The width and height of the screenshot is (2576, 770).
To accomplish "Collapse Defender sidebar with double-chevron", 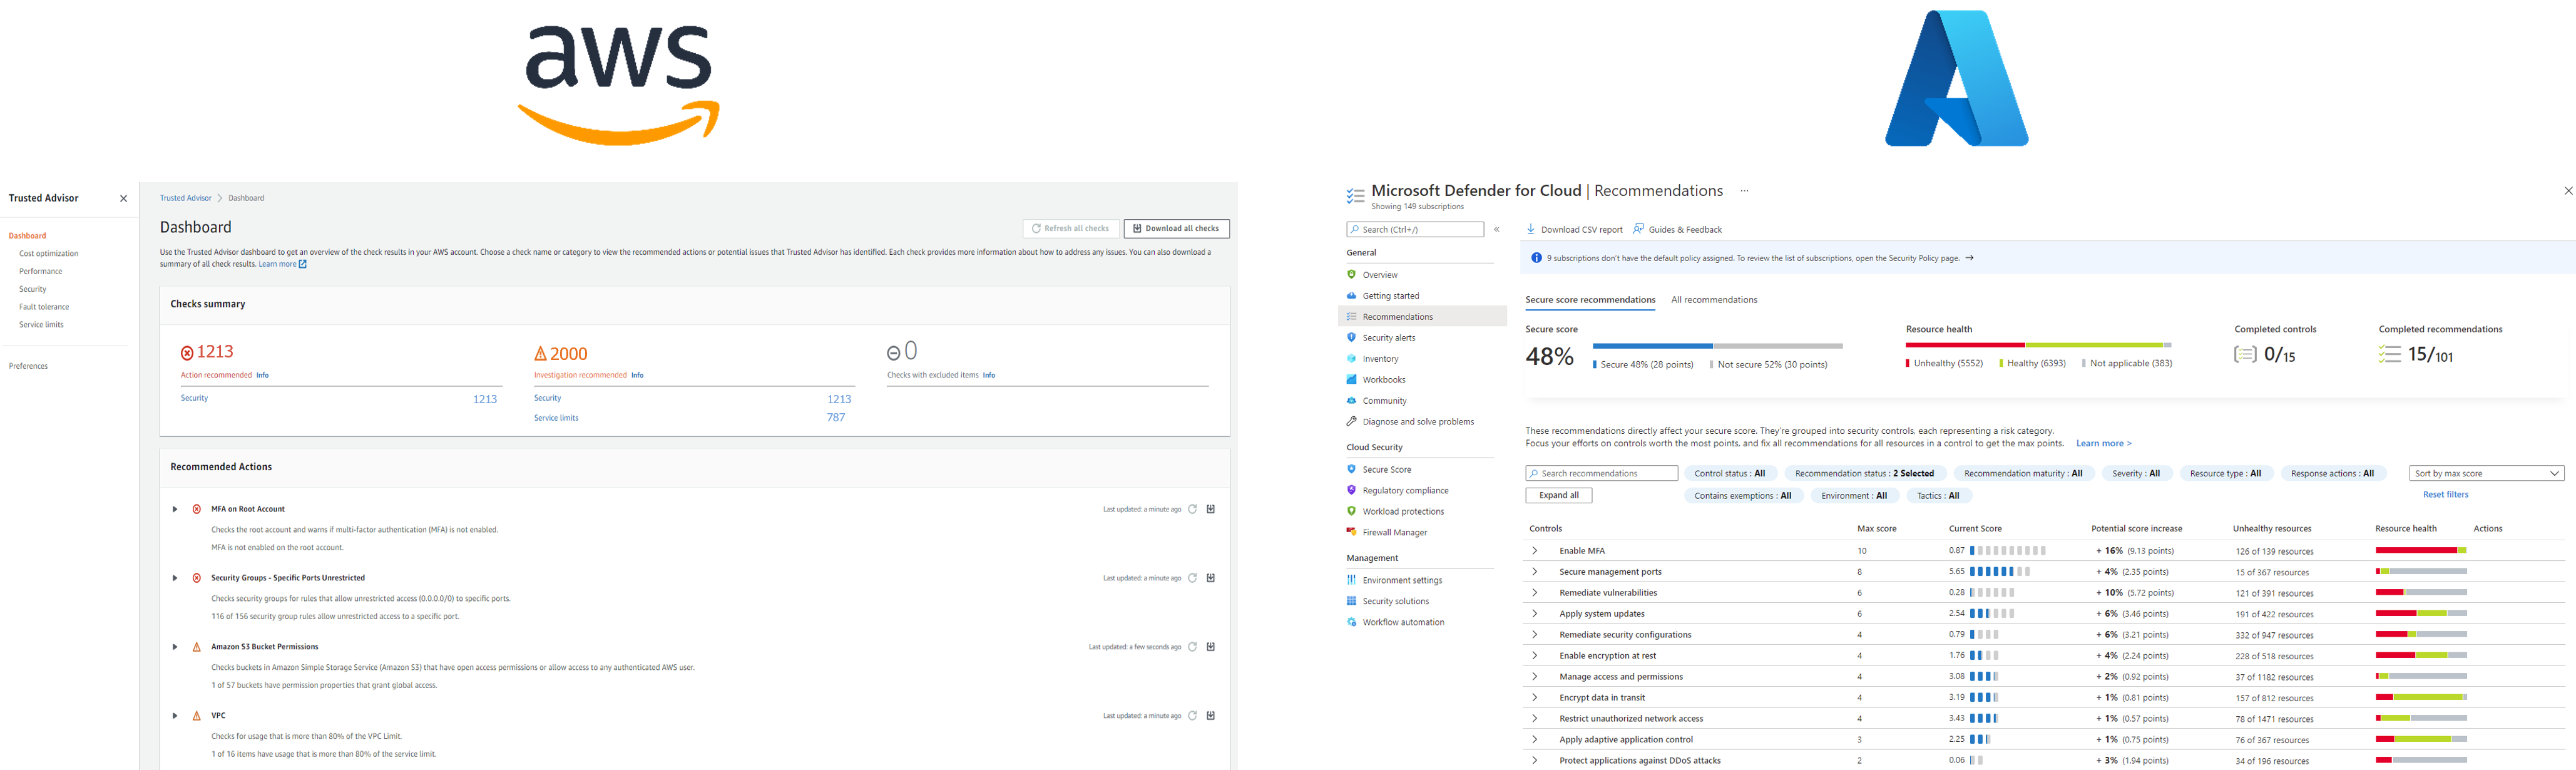I will [x=1497, y=230].
